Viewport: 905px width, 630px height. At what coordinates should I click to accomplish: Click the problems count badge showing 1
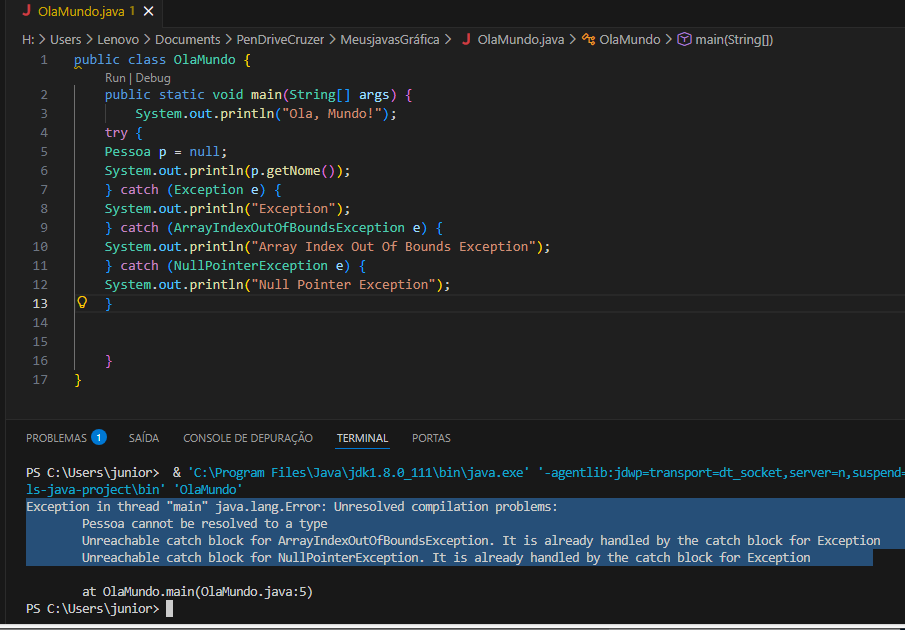pyautogui.click(x=99, y=437)
